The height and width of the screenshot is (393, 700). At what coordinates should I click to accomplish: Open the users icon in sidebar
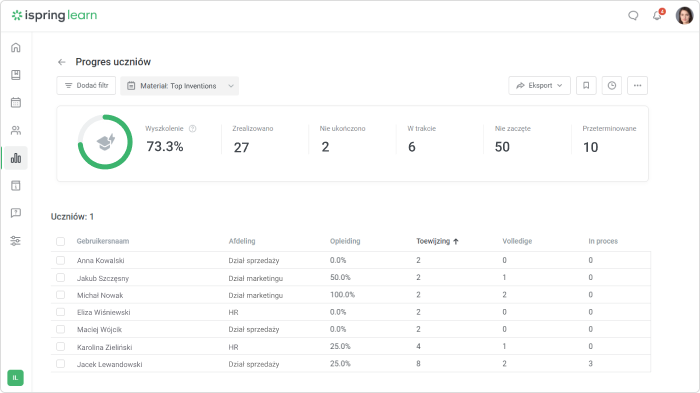point(16,130)
